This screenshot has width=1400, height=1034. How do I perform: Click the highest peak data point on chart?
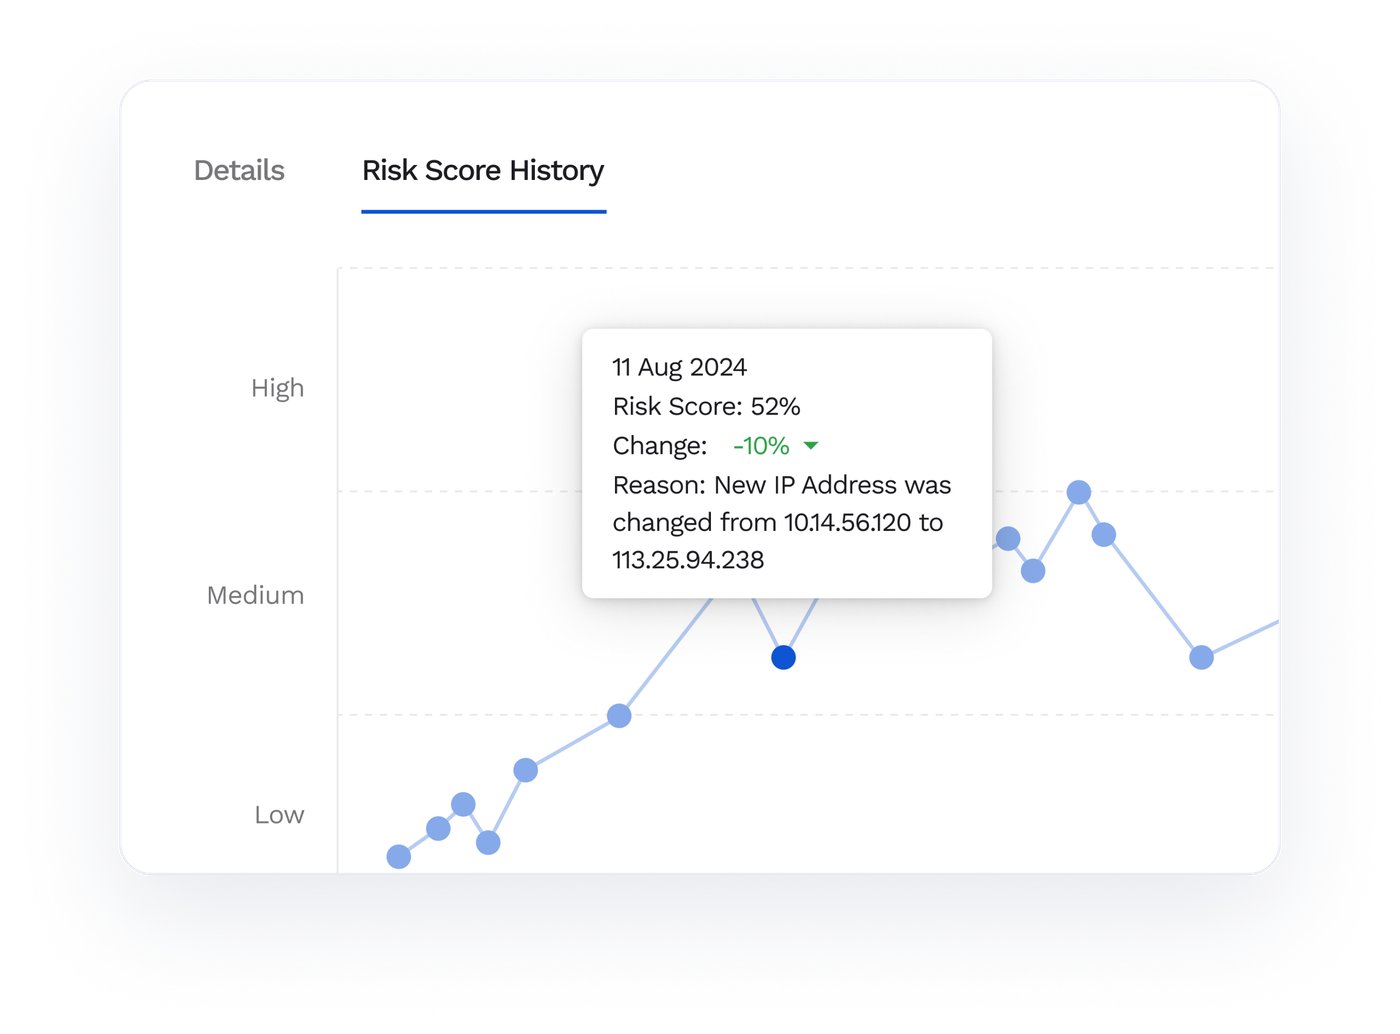point(1078,492)
